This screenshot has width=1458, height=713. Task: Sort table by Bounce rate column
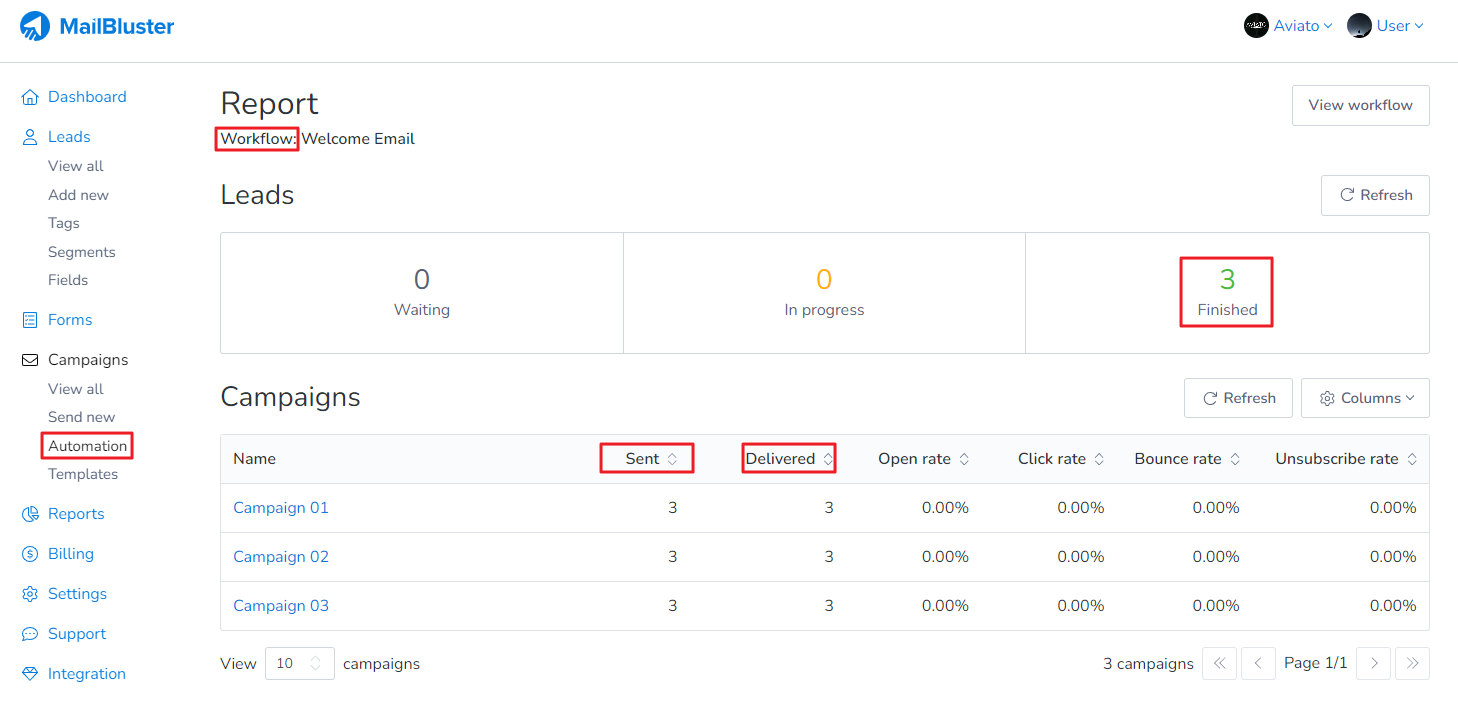(1187, 459)
